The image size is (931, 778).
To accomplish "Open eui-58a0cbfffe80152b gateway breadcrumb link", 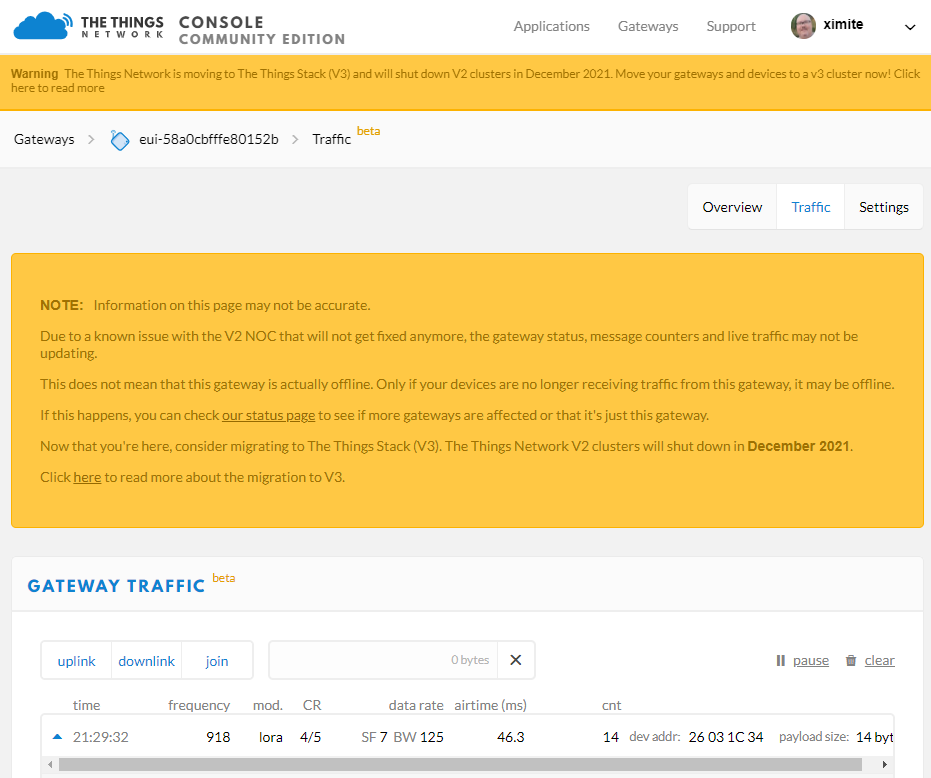I will point(208,140).
